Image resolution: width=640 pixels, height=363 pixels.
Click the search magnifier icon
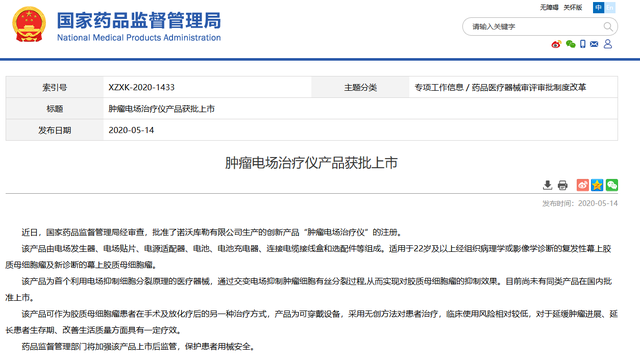point(608,27)
